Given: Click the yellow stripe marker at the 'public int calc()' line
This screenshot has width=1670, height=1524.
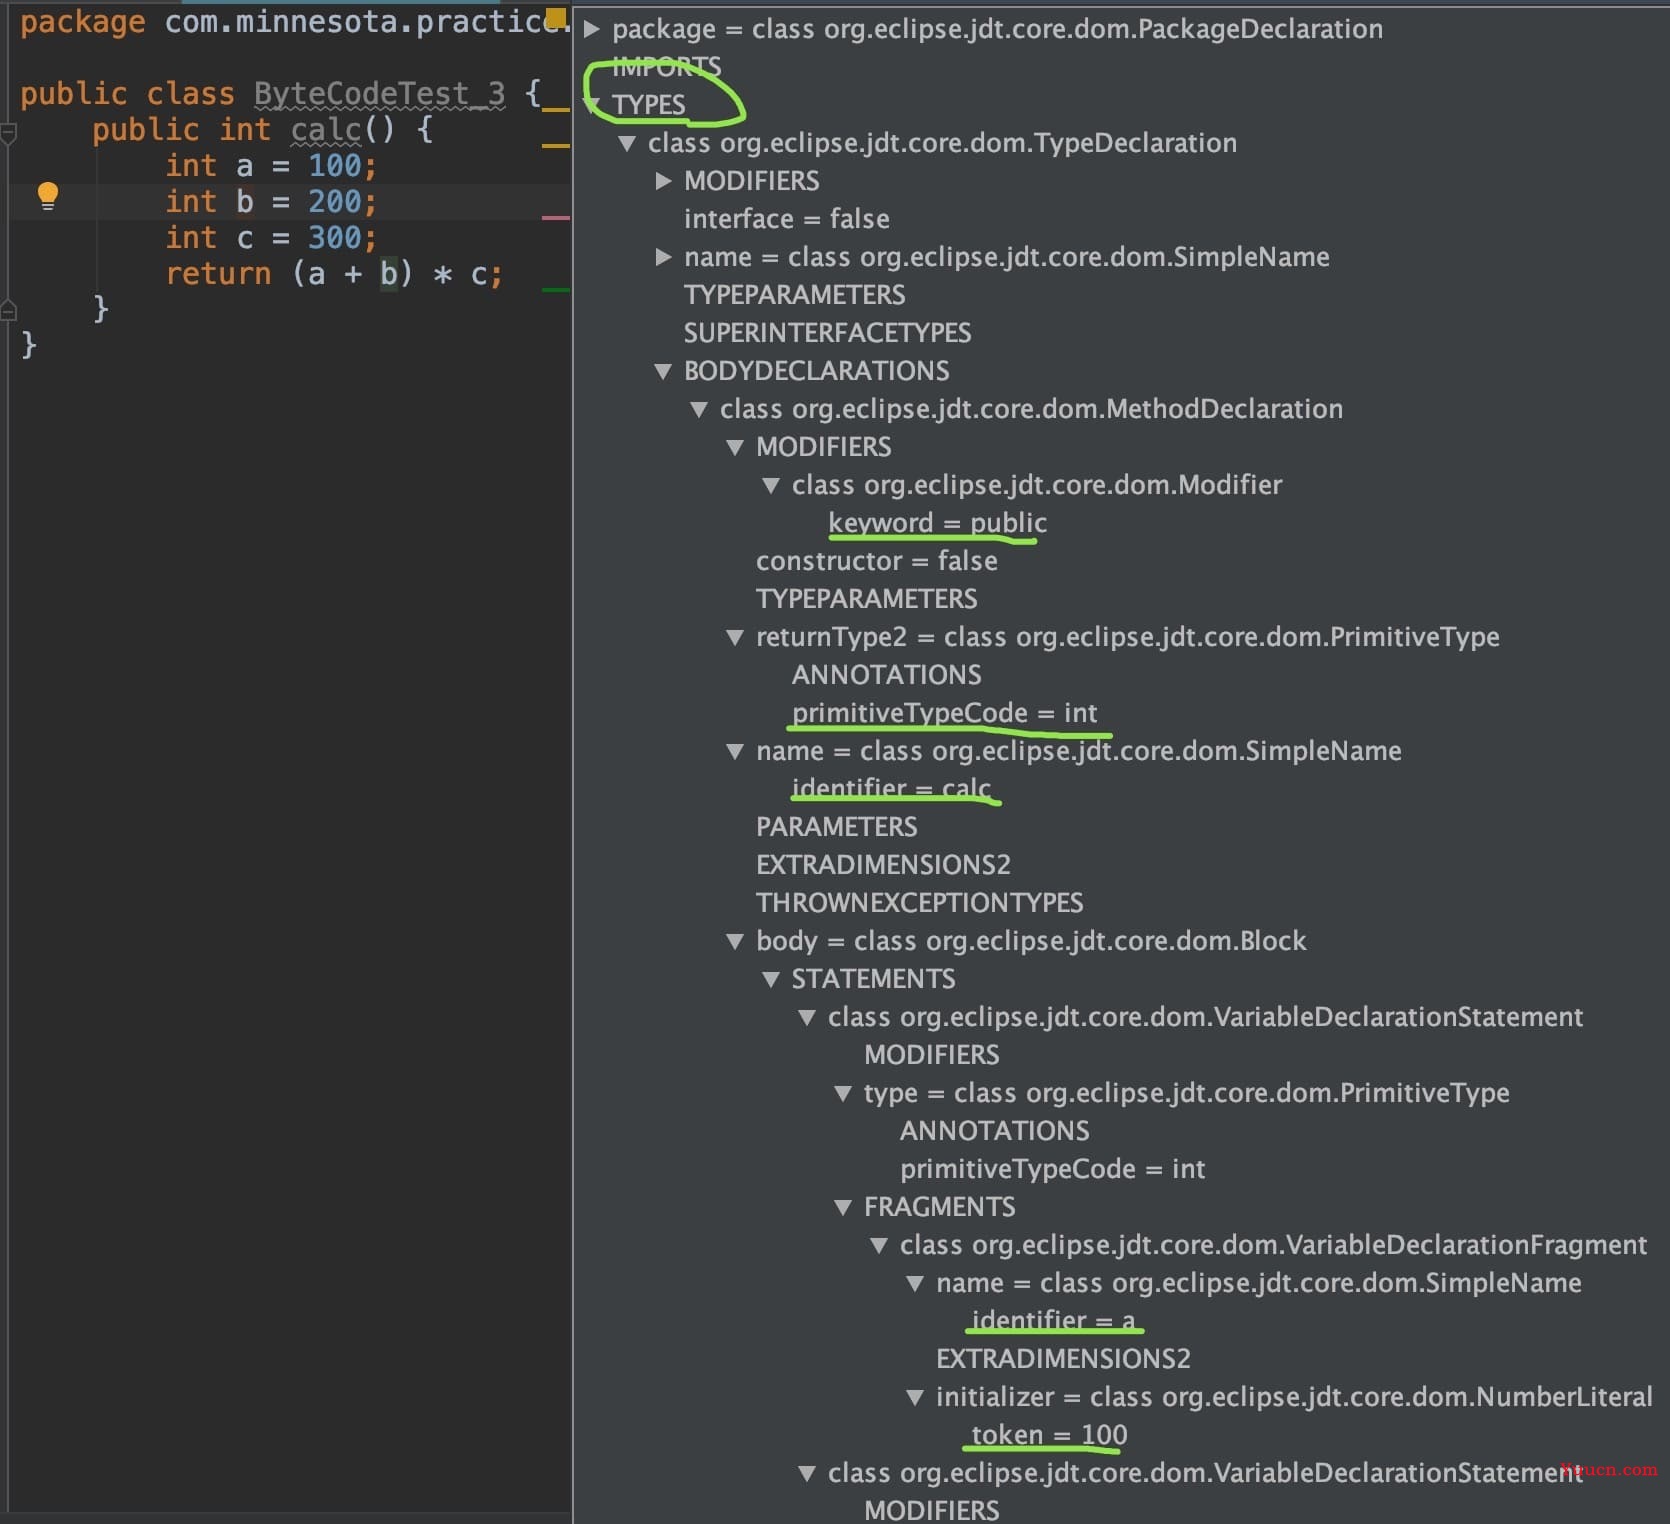Looking at the screenshot, I should pyautogui.click(x=555, y=146).
